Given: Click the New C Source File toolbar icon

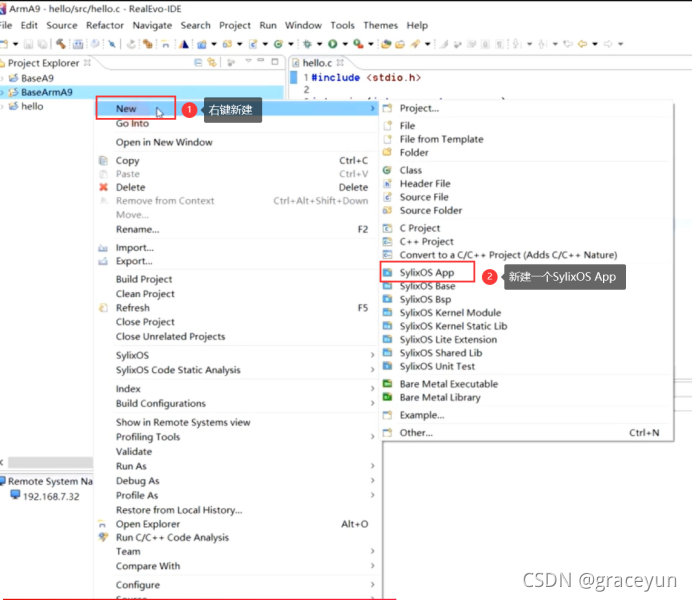Looking at the screenshot, I should (x=253, y=44).
